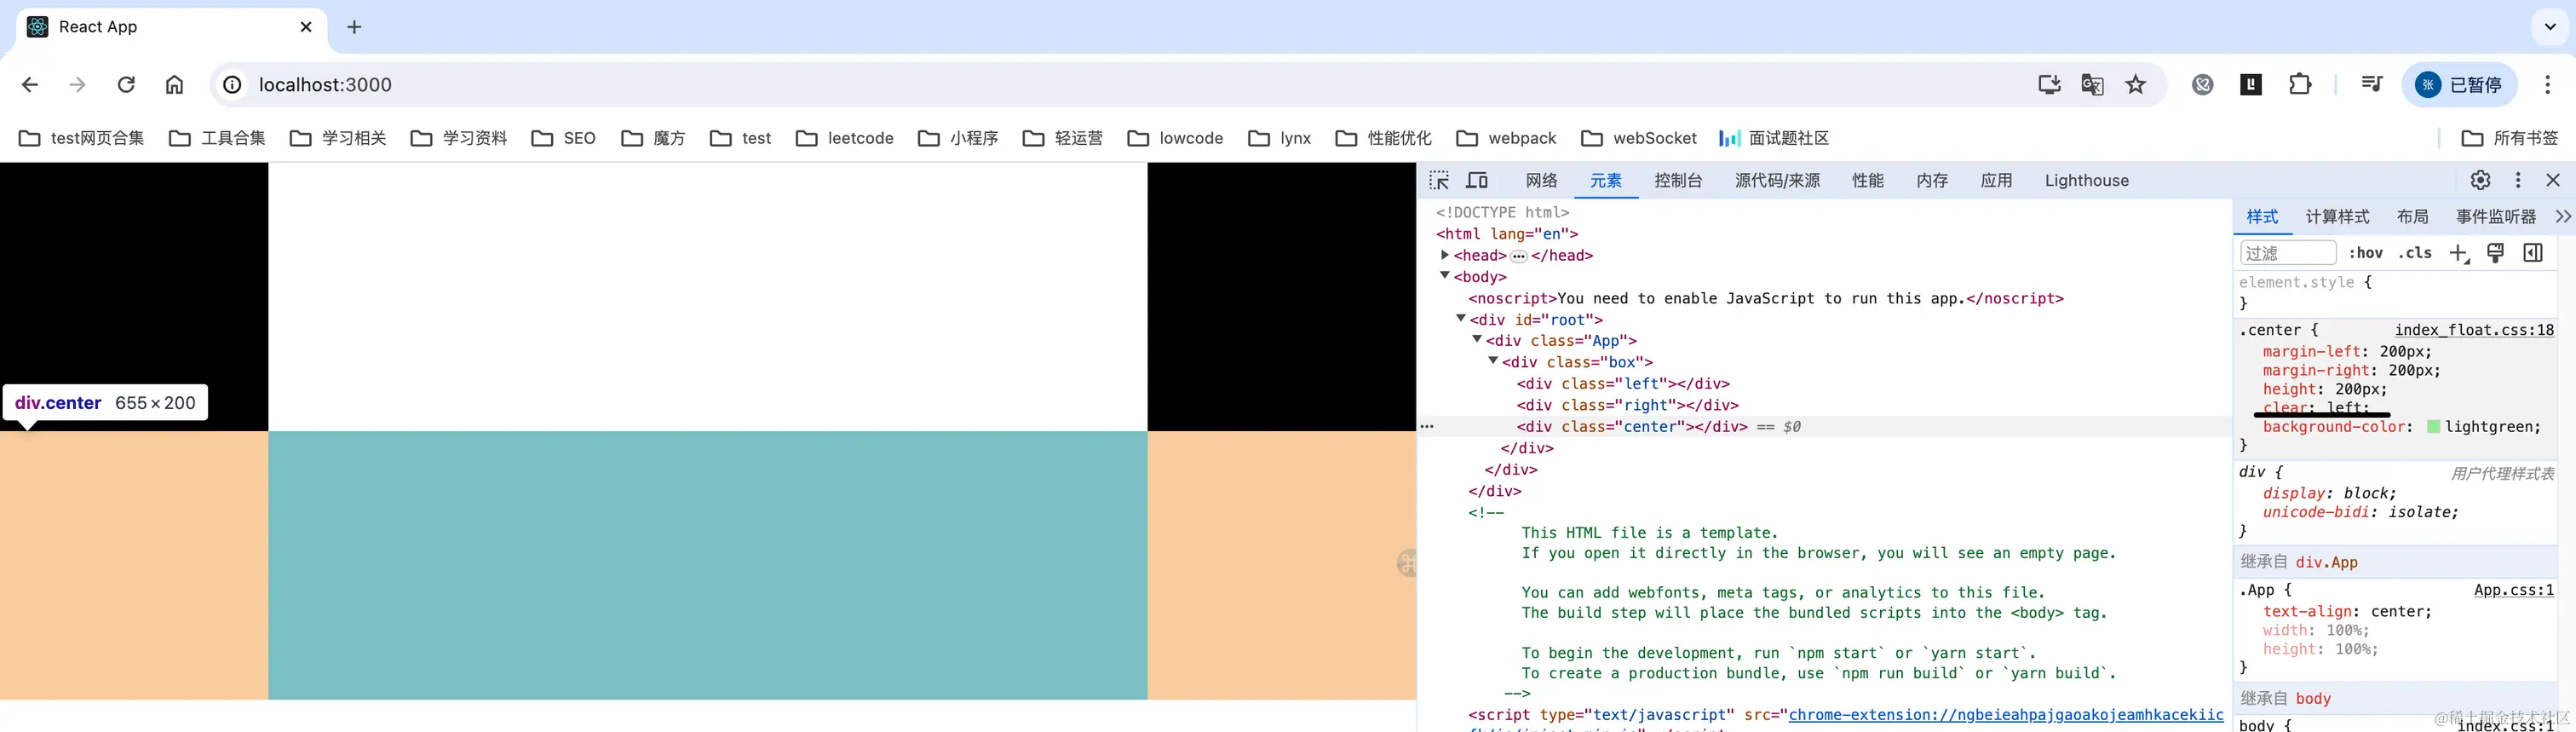The height and width of the screenshot is (732, 2576).
Task: Open the Chrome three-dot menu
Action: tap(2547, 85)
